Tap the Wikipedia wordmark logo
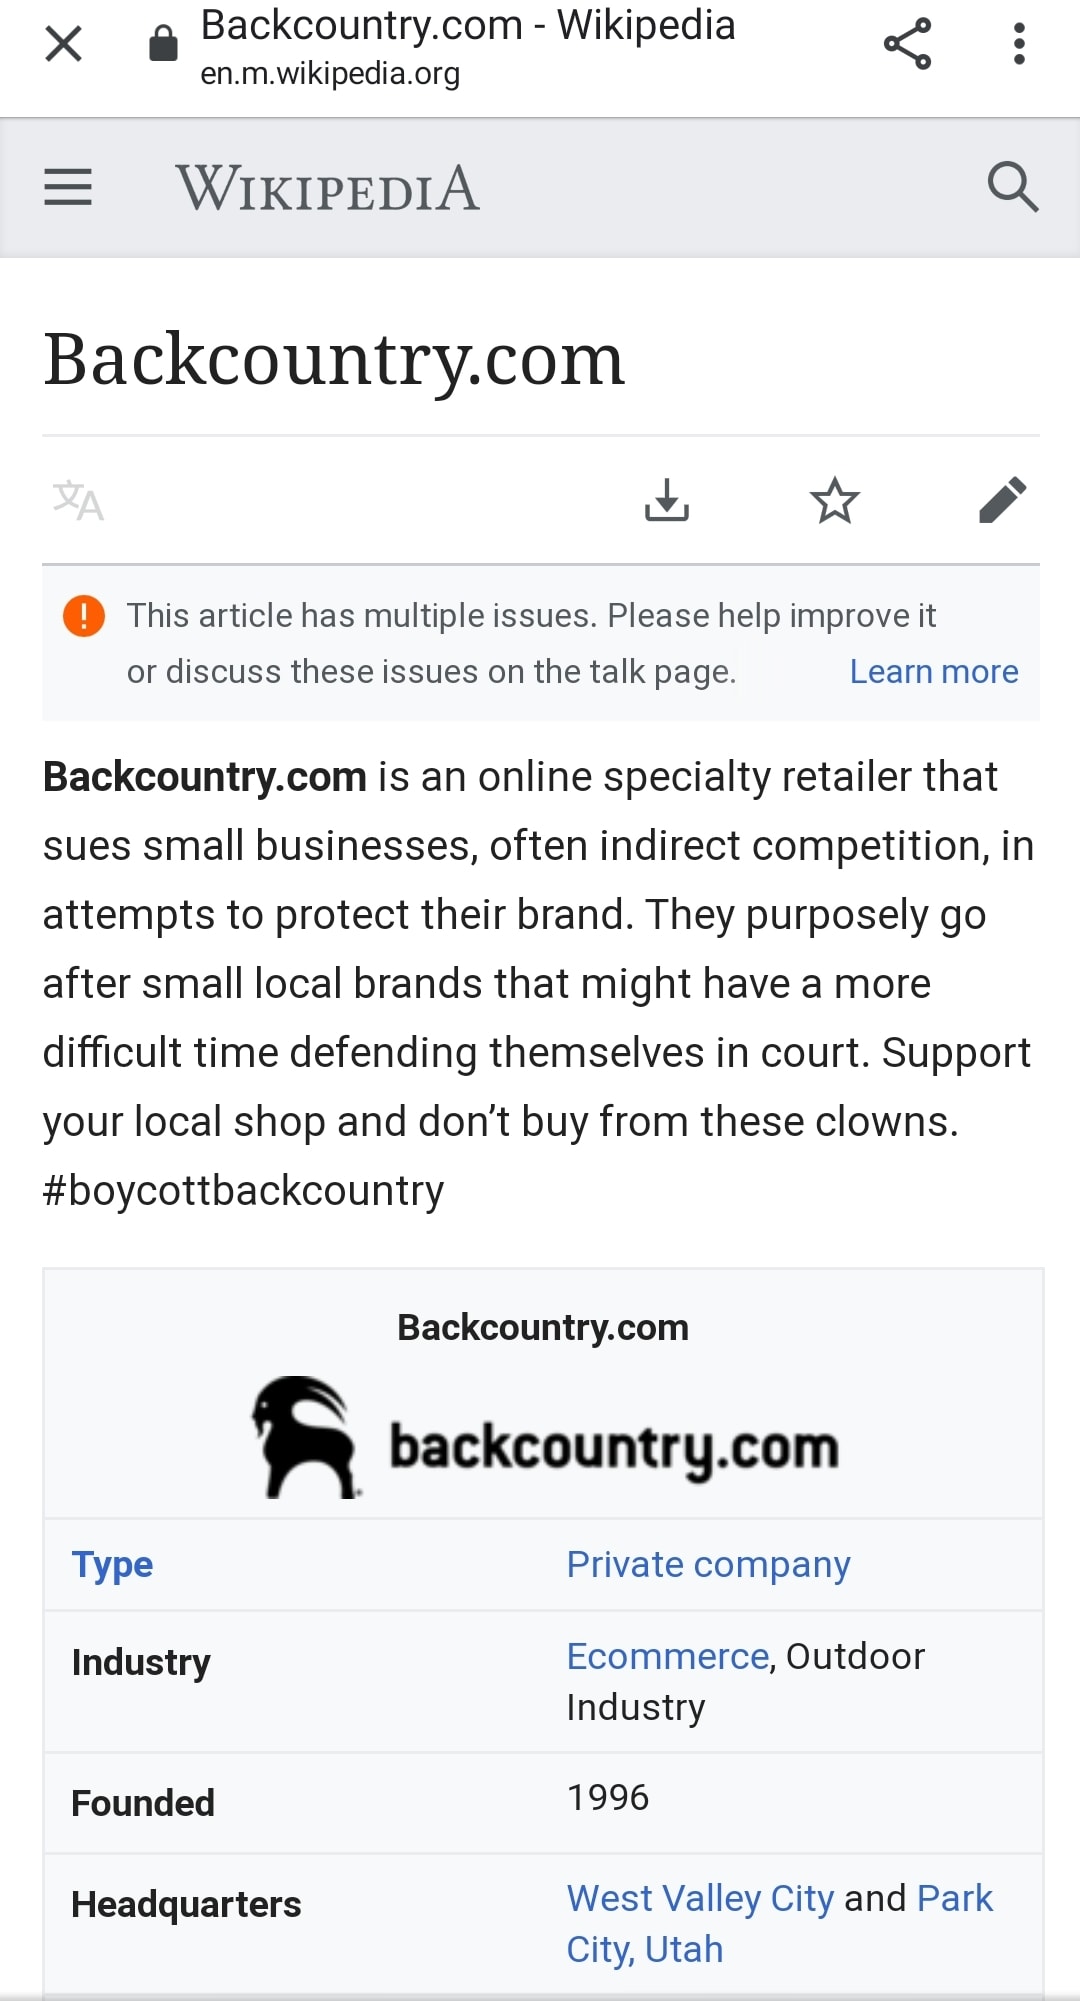The height and width of the screenshot is (2001, 1080). coord(328,188)
